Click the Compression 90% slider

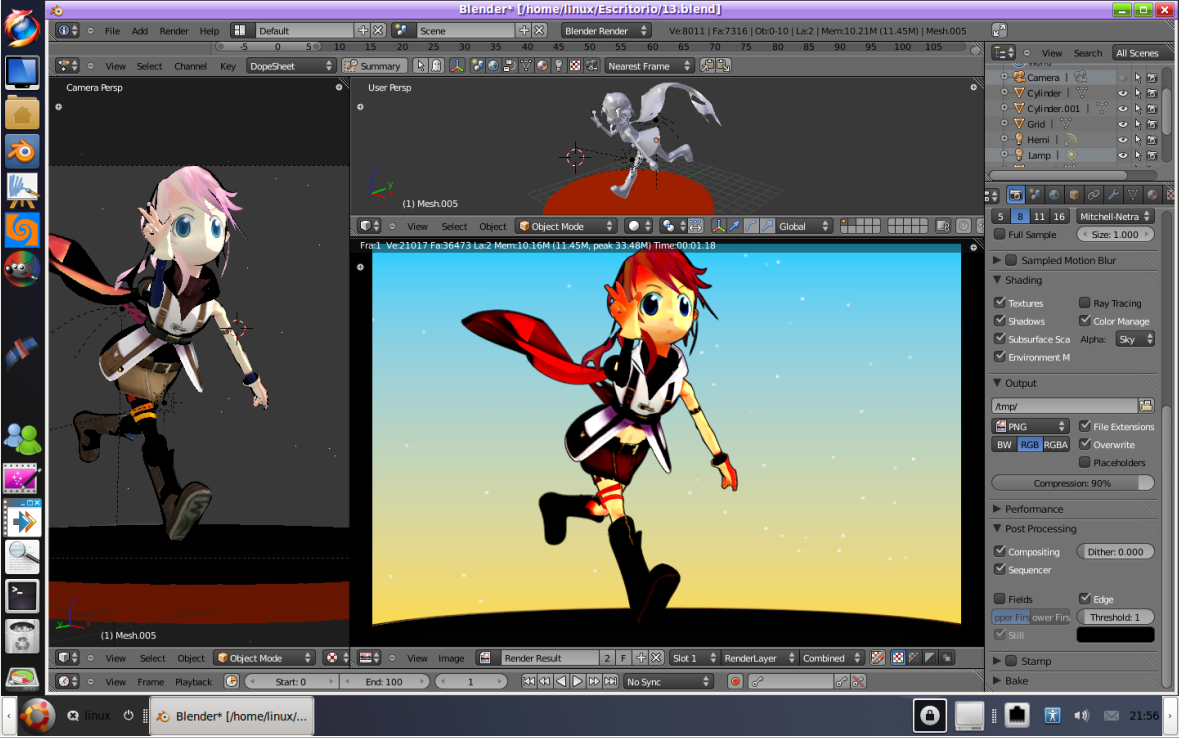tap(1073, 483)
